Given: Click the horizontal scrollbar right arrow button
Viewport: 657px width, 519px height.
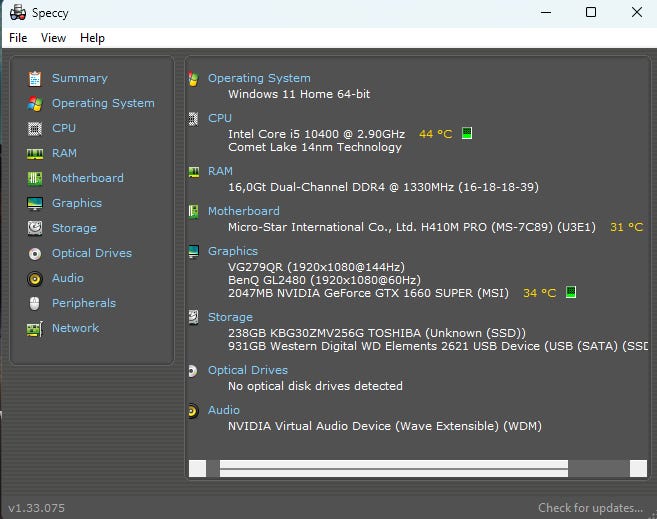Looking at the screenshot, I should tap(639, 469).
